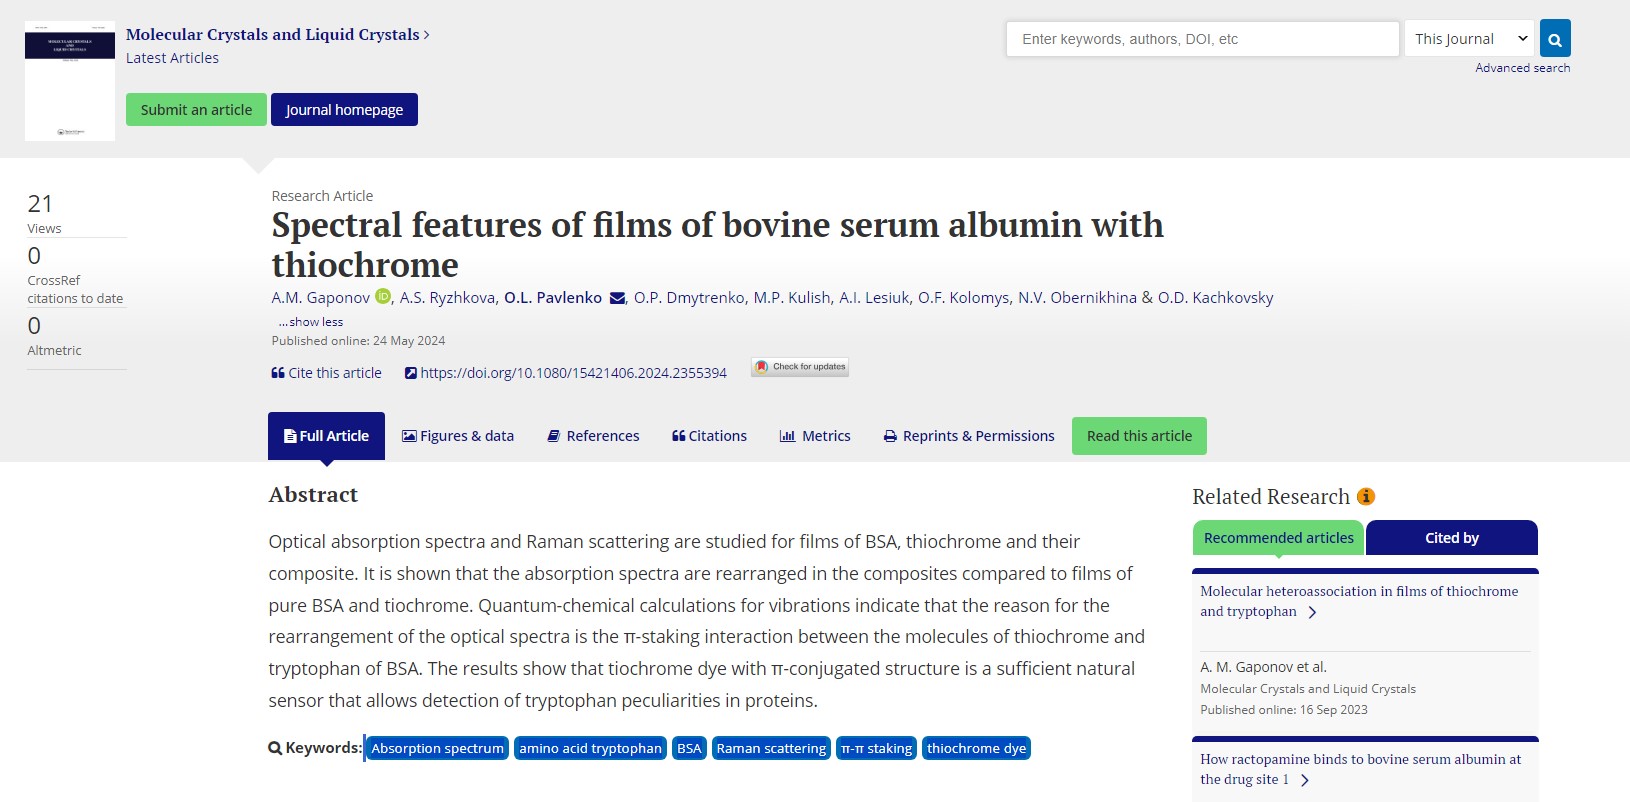Click the envelope icon after O.L. Pavlenko
This screenshot has height=802, width=1630.
pyautogui.click(x=617, y=298)
